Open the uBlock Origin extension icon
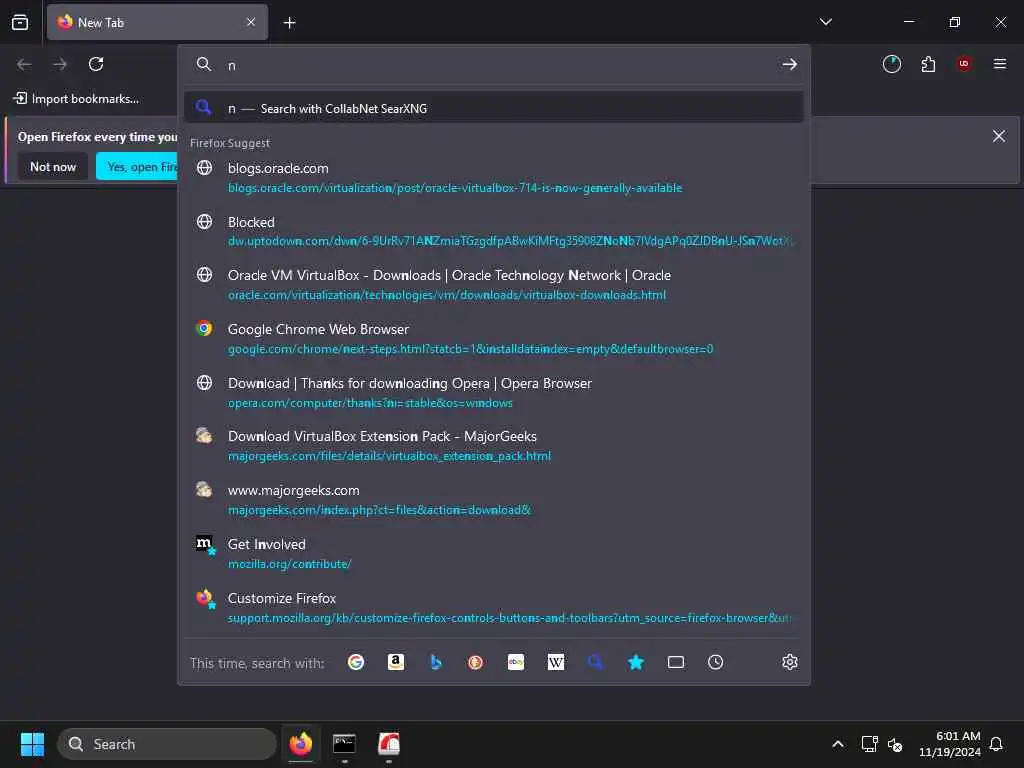This screenshot has height=768, width=1024. [x=964, y=64]
